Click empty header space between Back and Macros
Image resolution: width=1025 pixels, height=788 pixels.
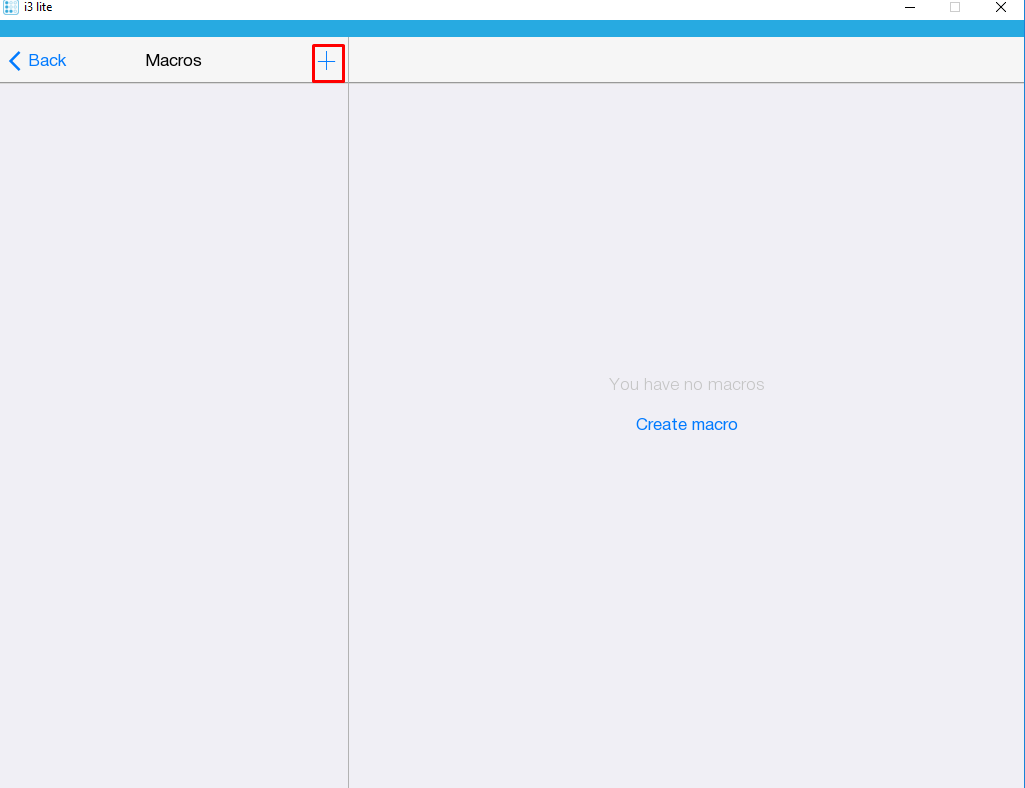click(105, 61)
